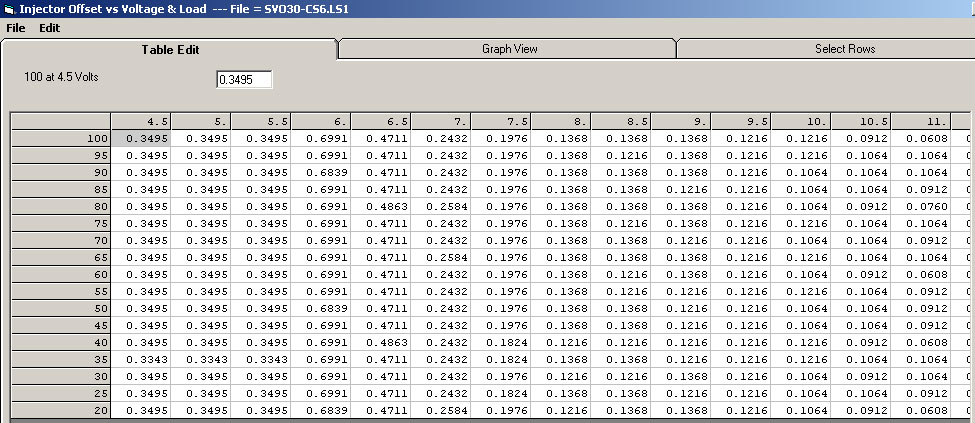Click the 0.3495 value input field
This screenshot has width=975, height=423.
click(x=244, y=80)
